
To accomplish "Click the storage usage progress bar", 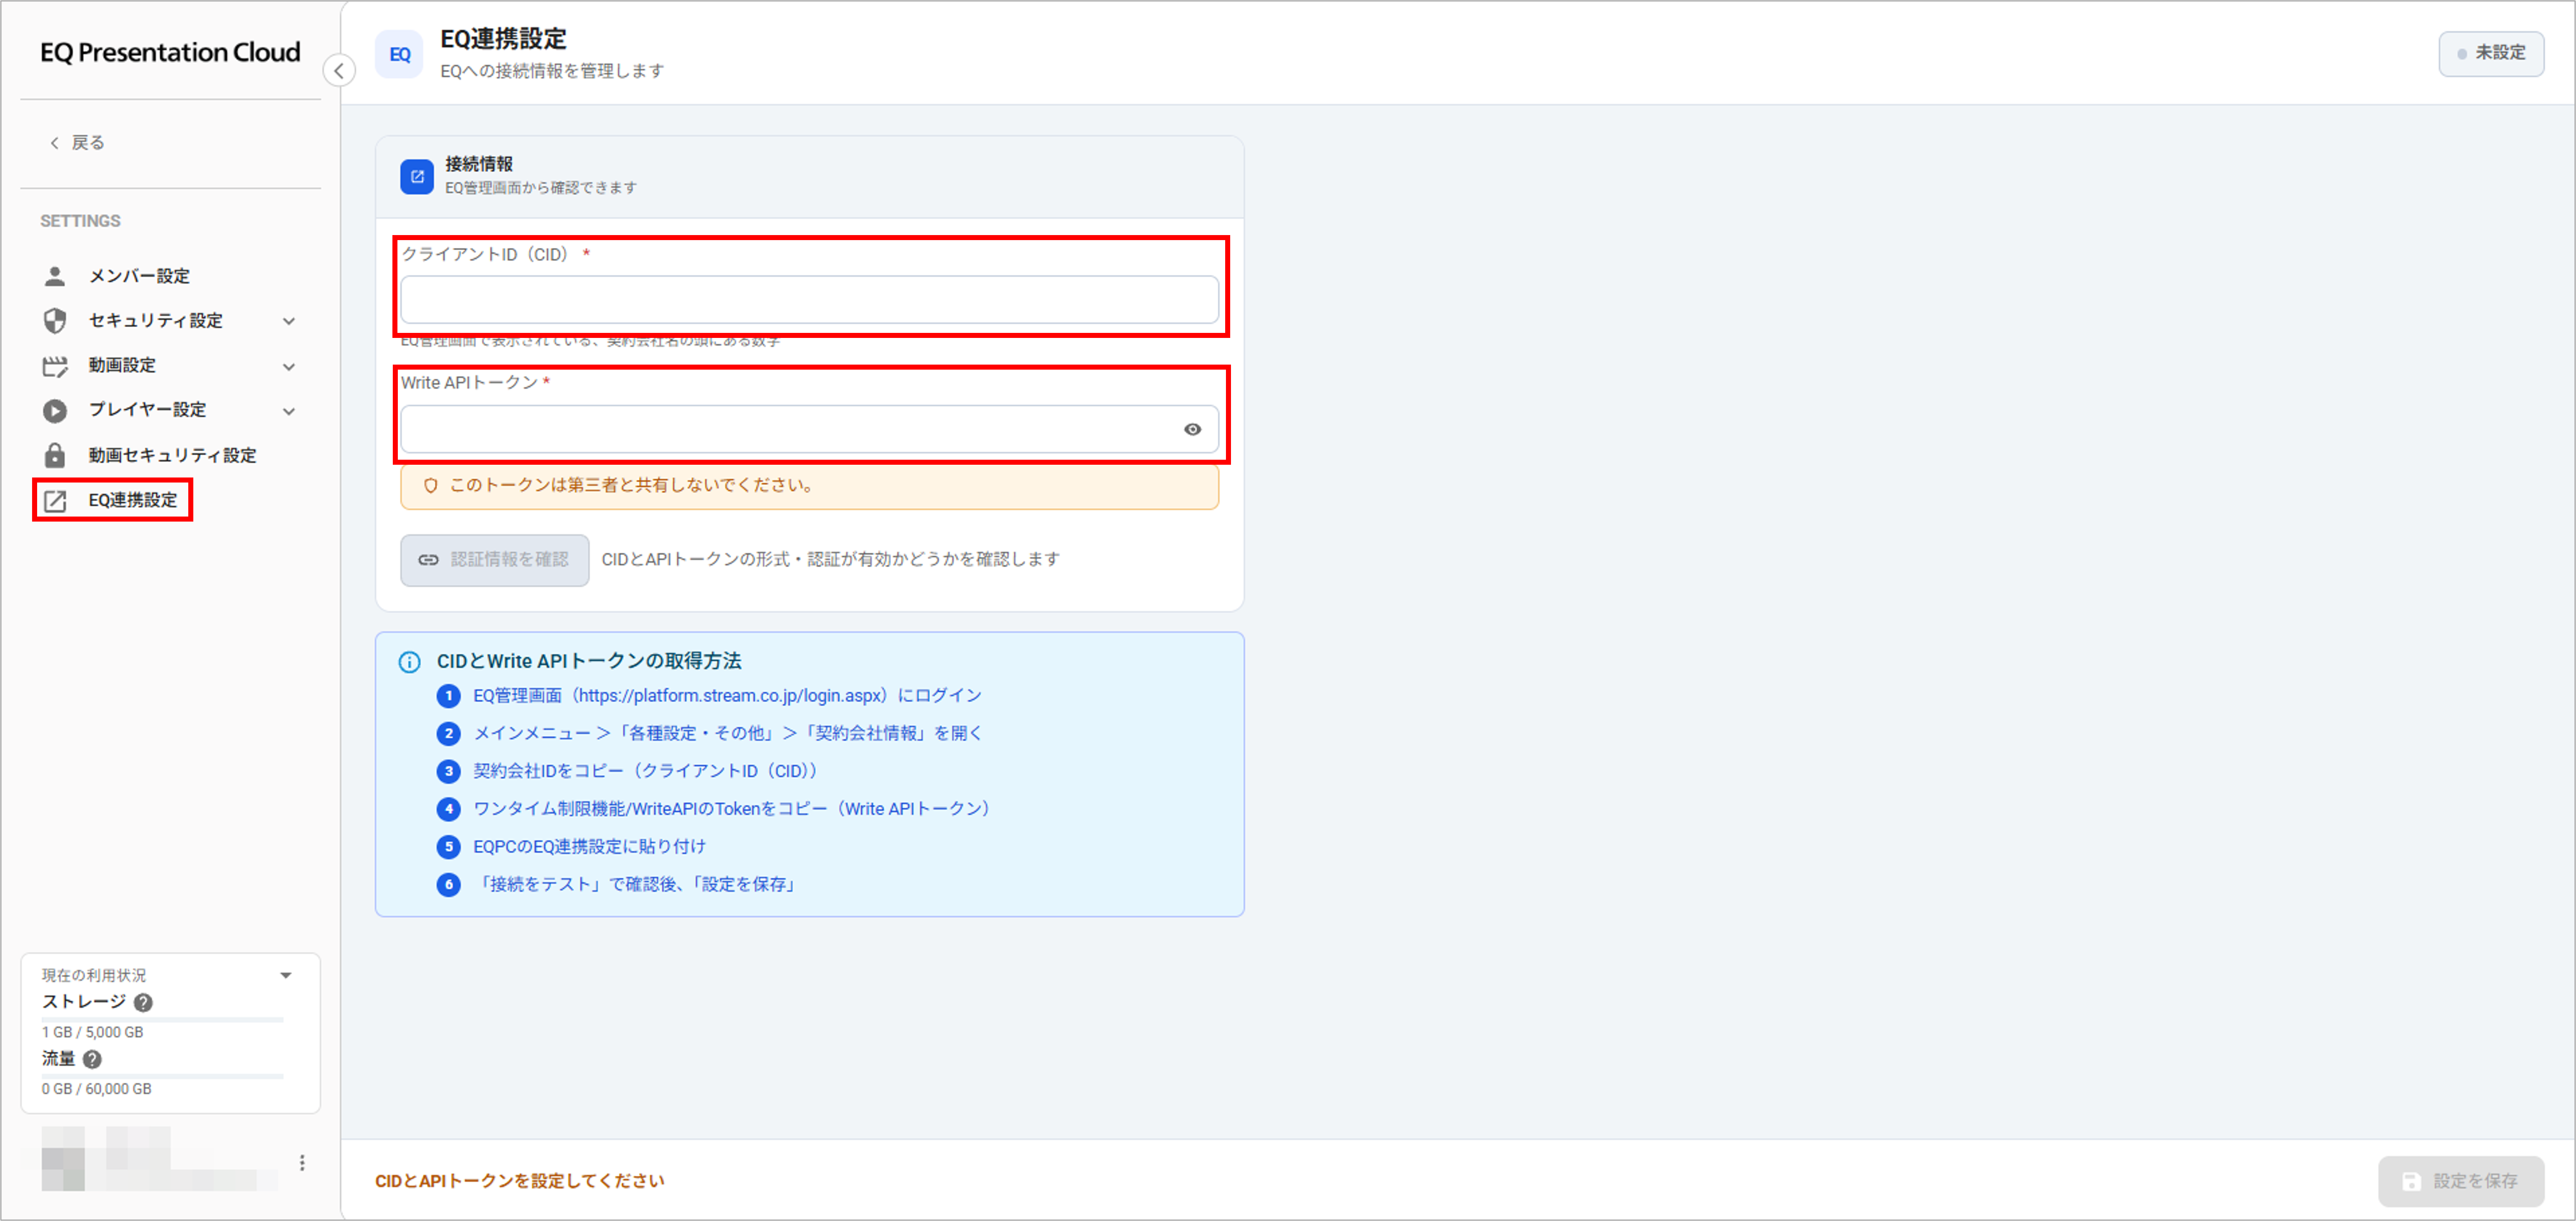I will (x=163, y=1019).
